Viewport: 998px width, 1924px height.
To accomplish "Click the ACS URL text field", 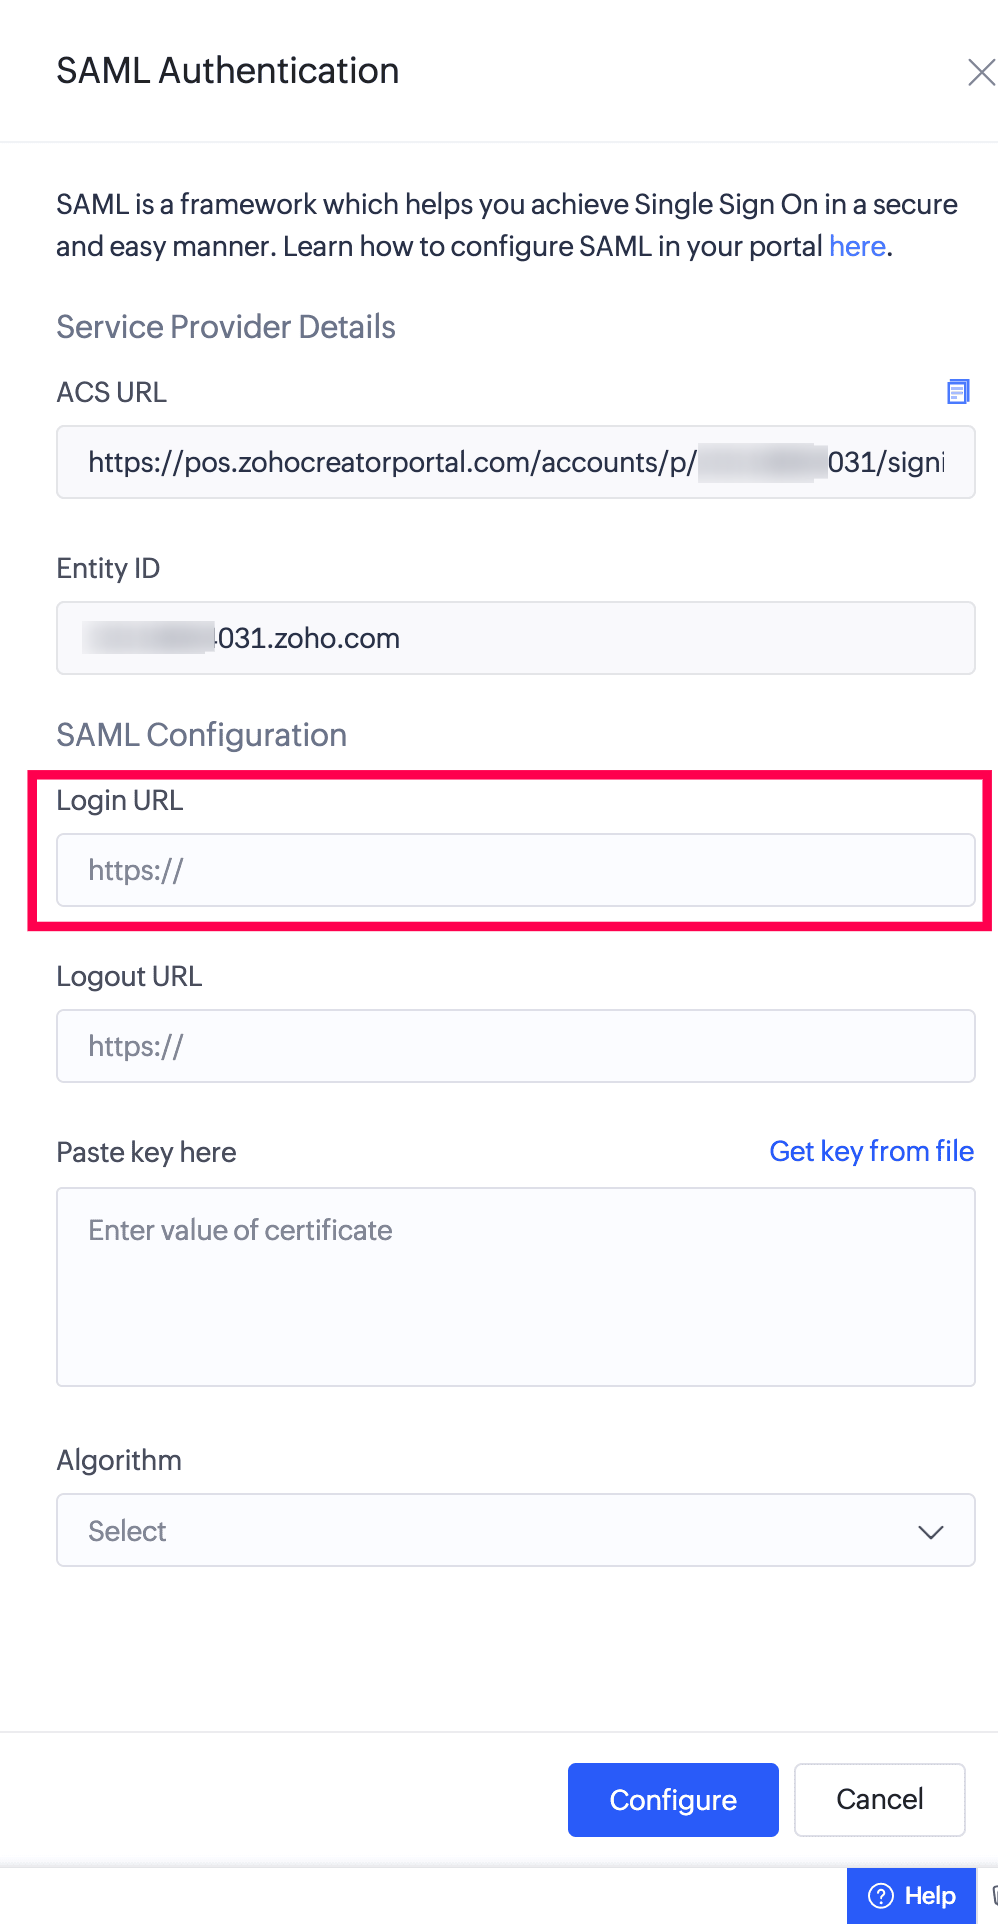I will coord(515,462).
